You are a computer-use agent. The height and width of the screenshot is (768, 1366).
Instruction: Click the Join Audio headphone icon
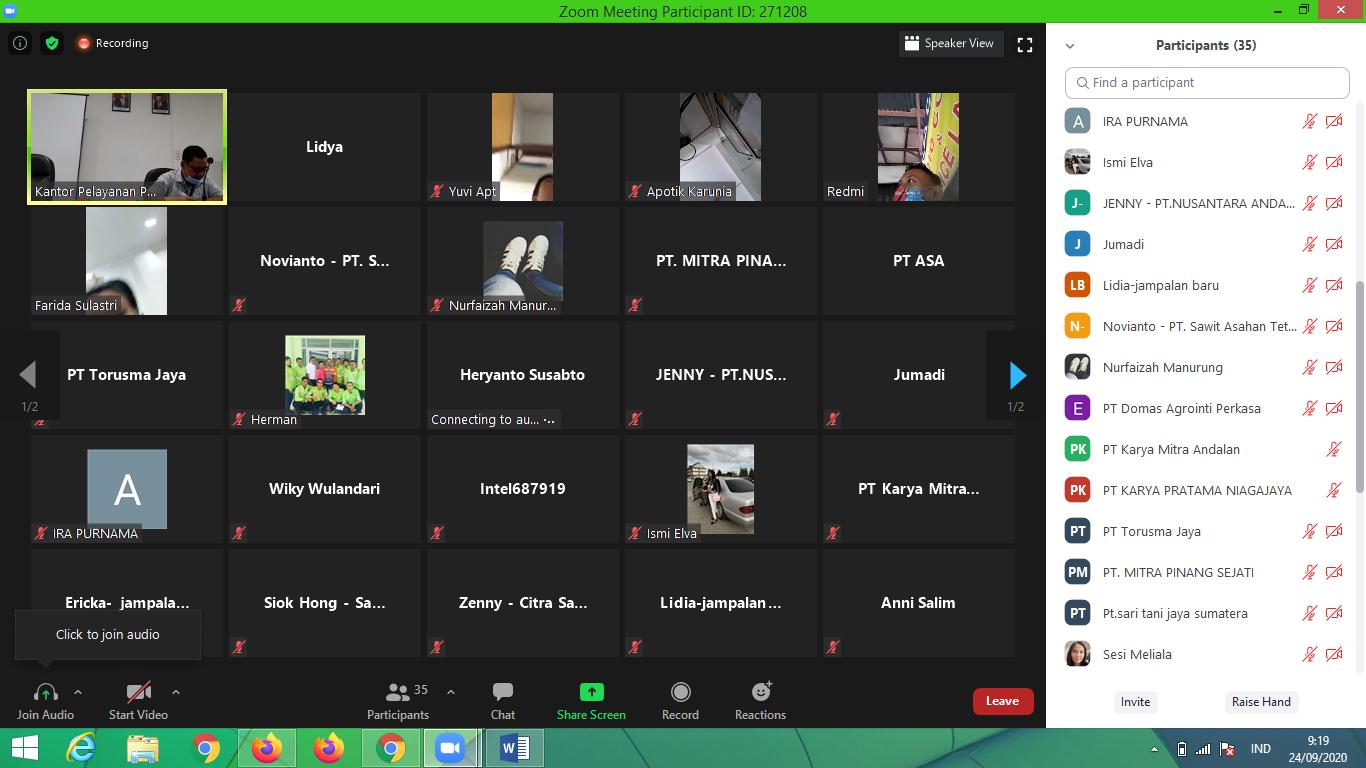click(x=45, y=692)
